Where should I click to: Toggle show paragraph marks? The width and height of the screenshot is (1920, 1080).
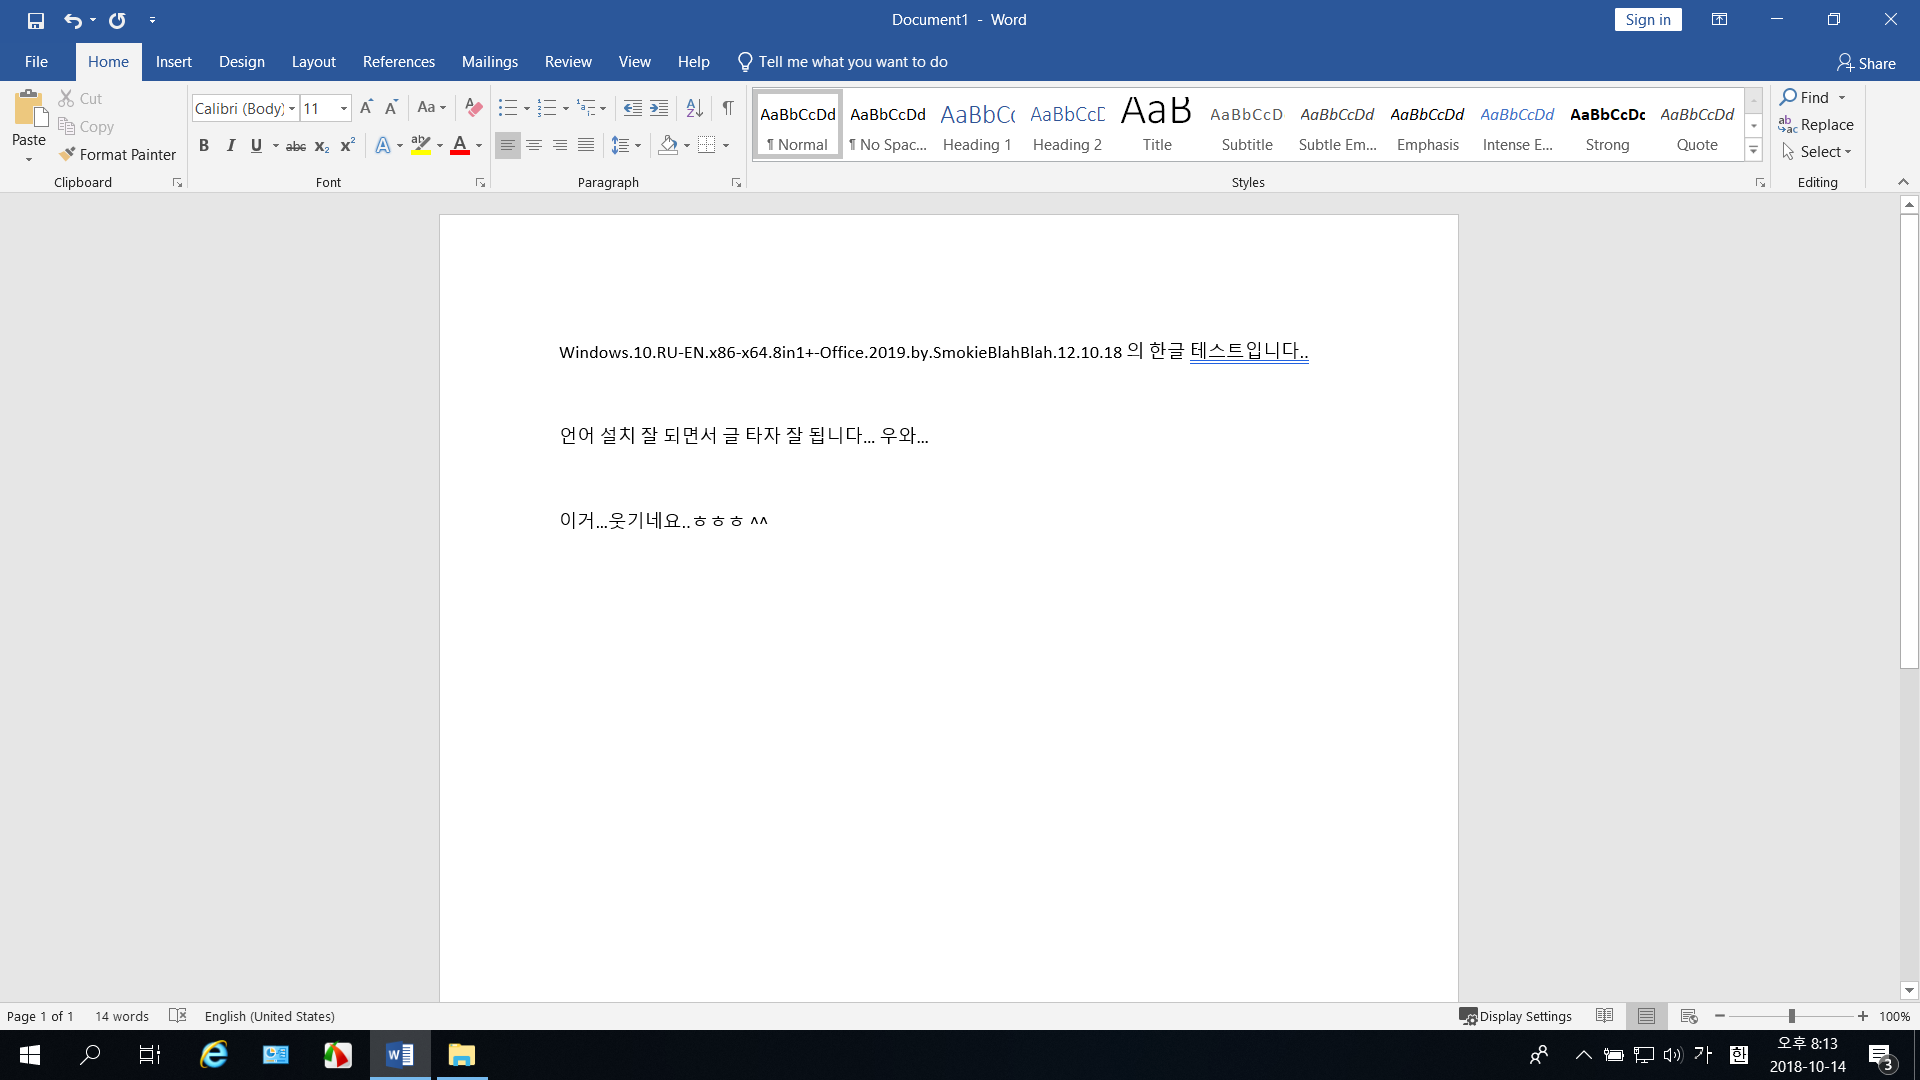point(728,108)
